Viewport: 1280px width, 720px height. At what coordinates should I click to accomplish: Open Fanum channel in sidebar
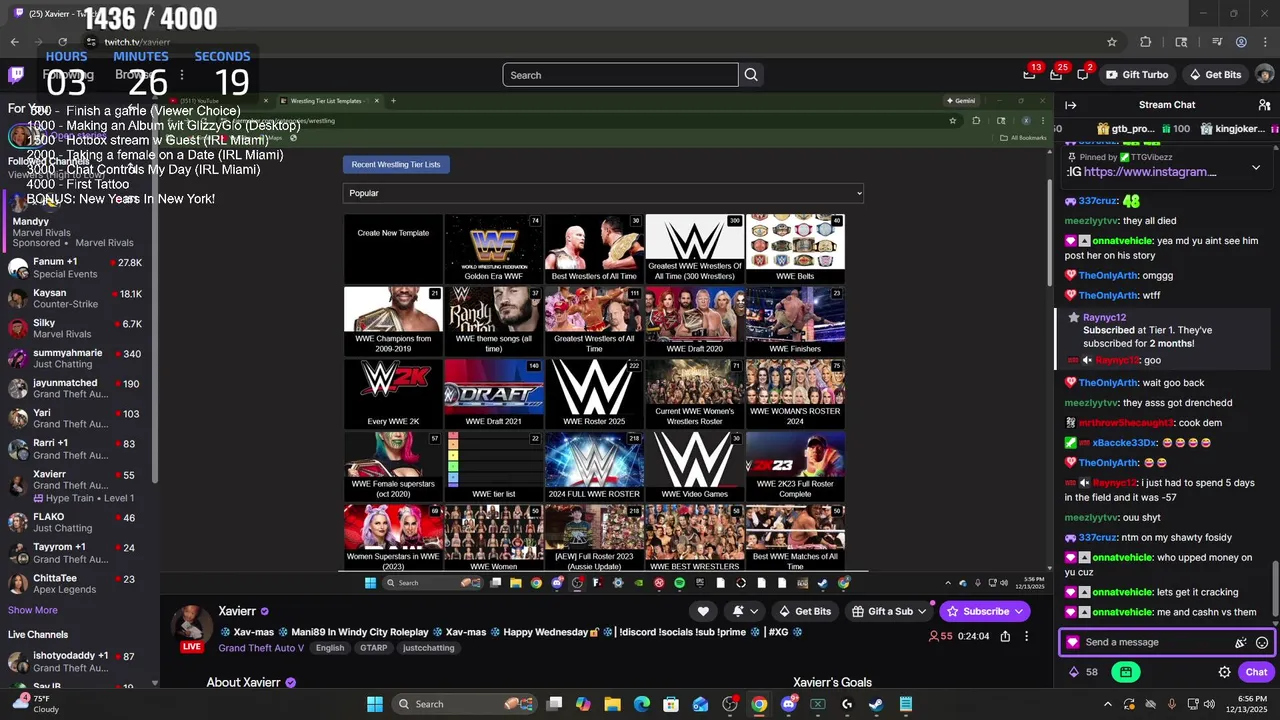coord(78,268)
